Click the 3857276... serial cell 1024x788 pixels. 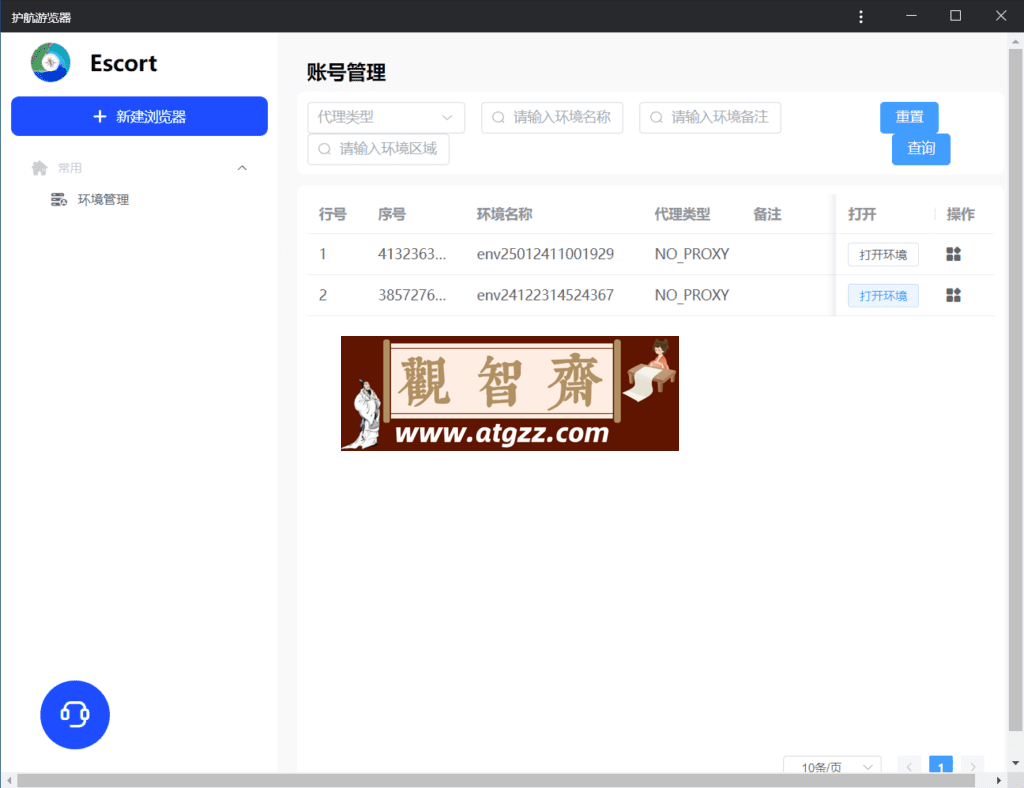(412, 295)
